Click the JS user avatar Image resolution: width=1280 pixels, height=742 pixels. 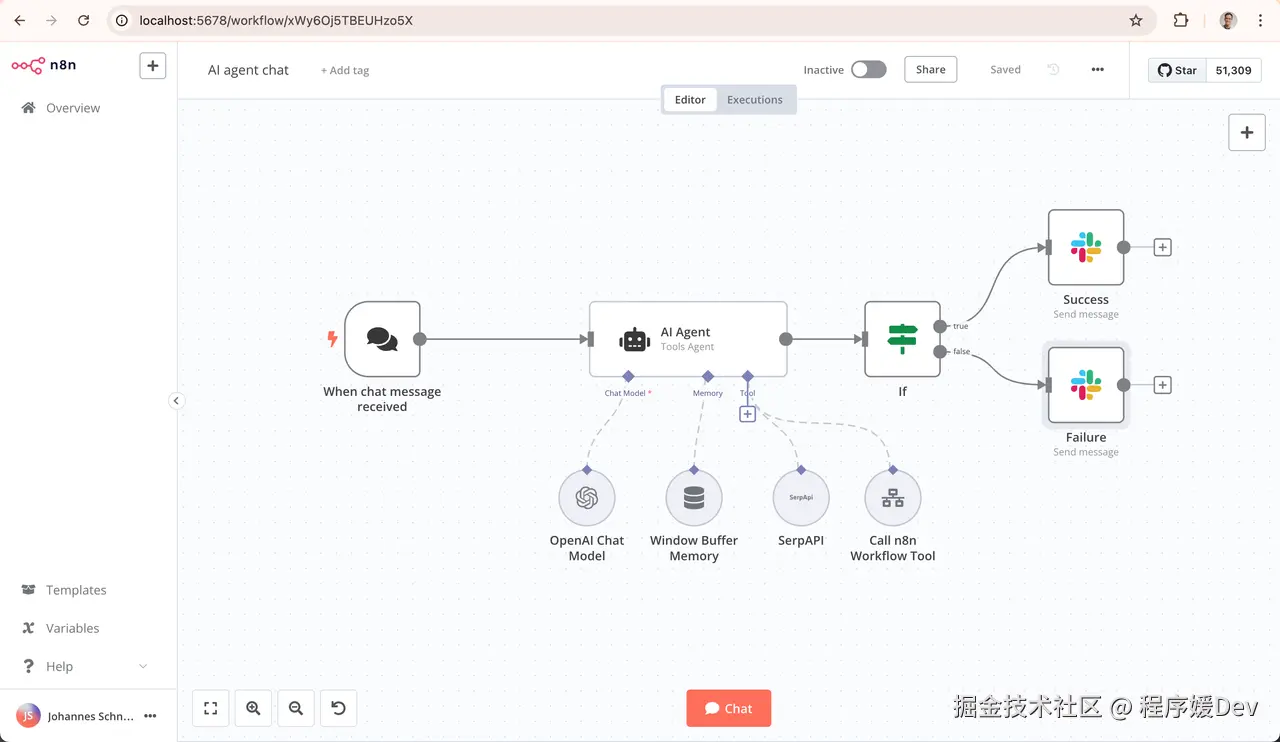[x=28, y=716]
